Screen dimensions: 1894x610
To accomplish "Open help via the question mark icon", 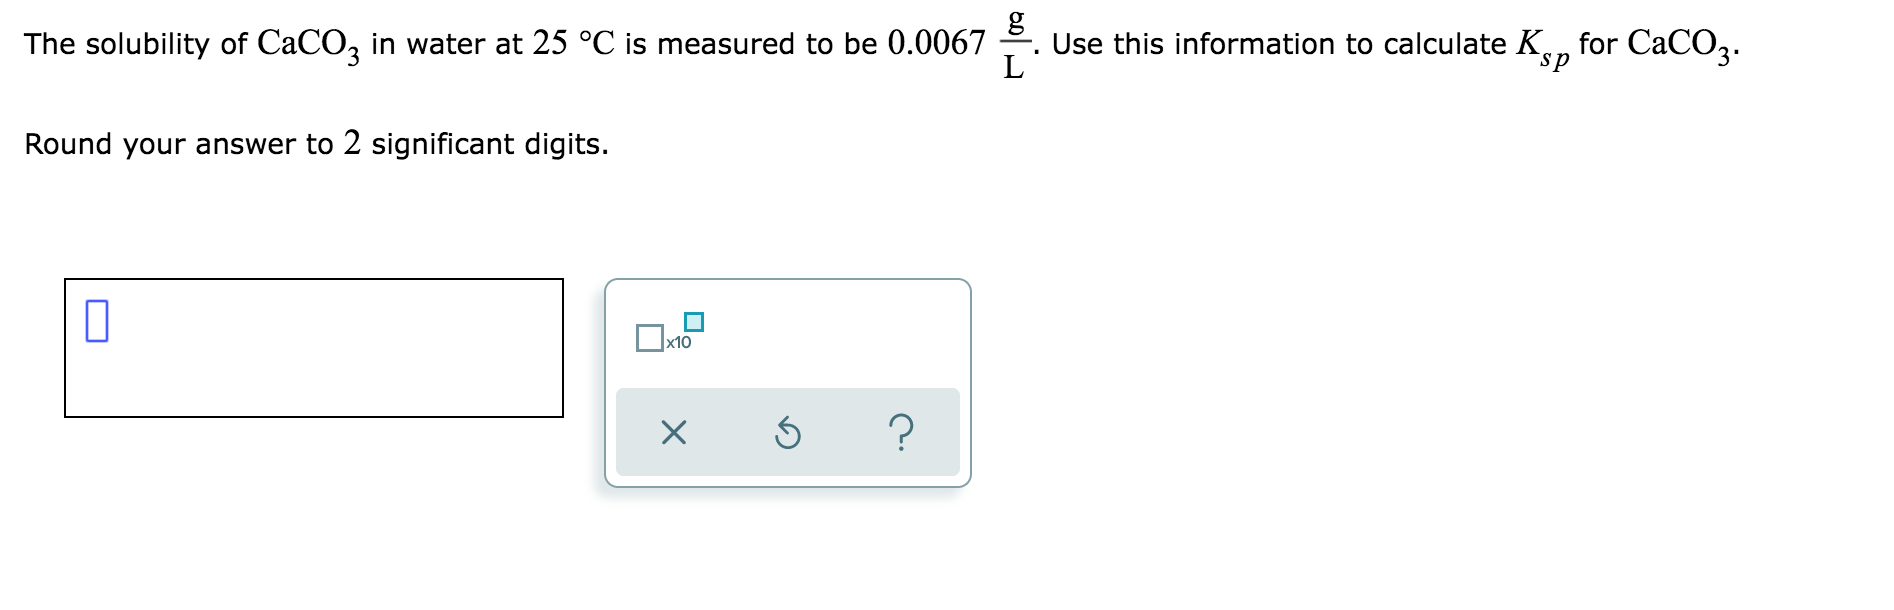I will point(901,432).
